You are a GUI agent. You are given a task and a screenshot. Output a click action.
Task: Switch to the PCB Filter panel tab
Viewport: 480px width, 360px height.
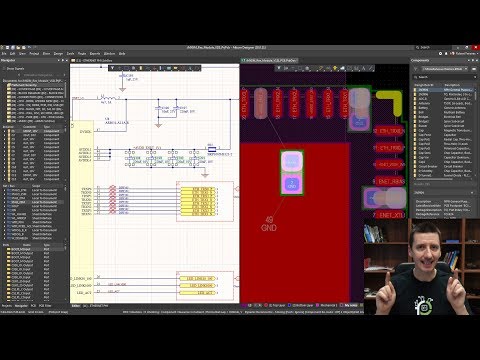point(45,305)
